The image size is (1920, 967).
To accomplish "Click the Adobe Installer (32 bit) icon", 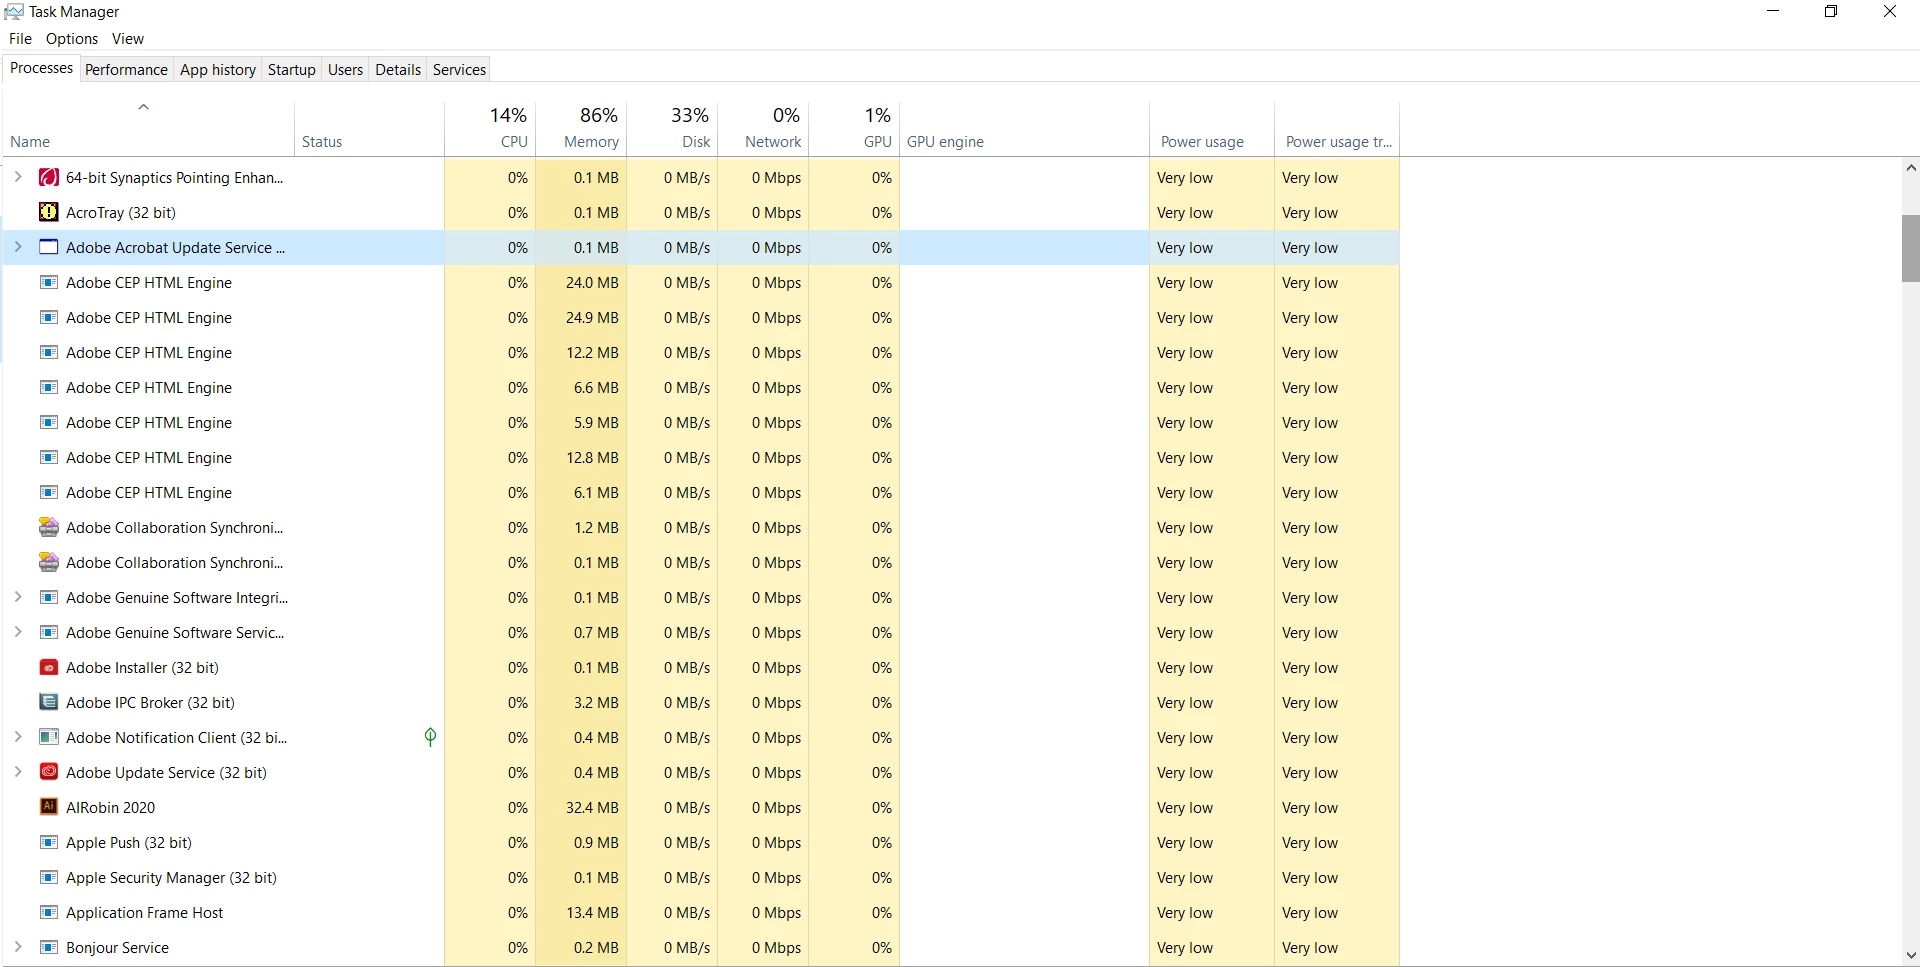I will tap(48, 668).
